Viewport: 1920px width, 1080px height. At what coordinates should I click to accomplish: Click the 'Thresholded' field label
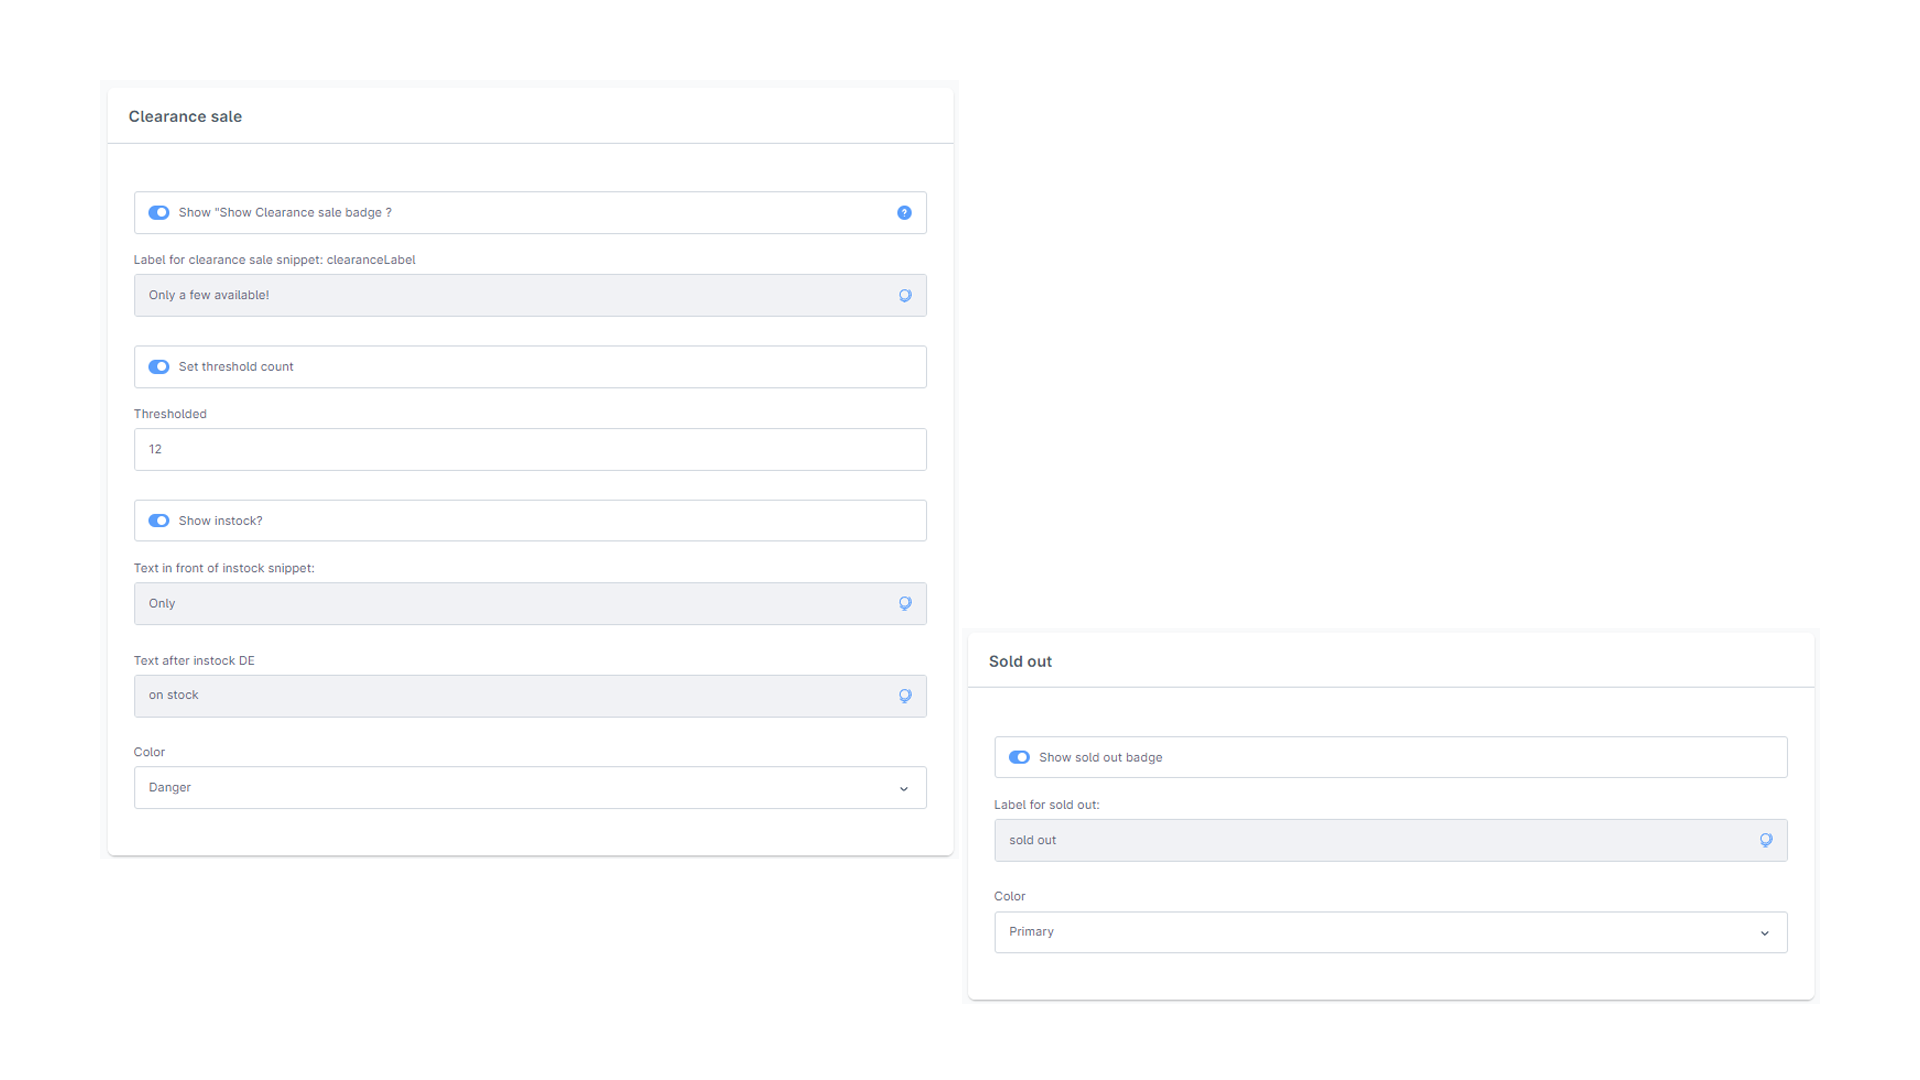click(170, 414)
